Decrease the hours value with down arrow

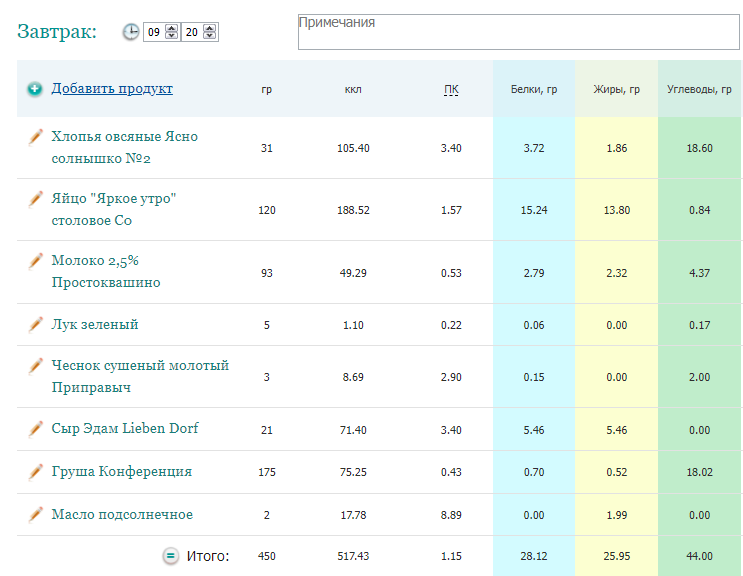(172, 36)
